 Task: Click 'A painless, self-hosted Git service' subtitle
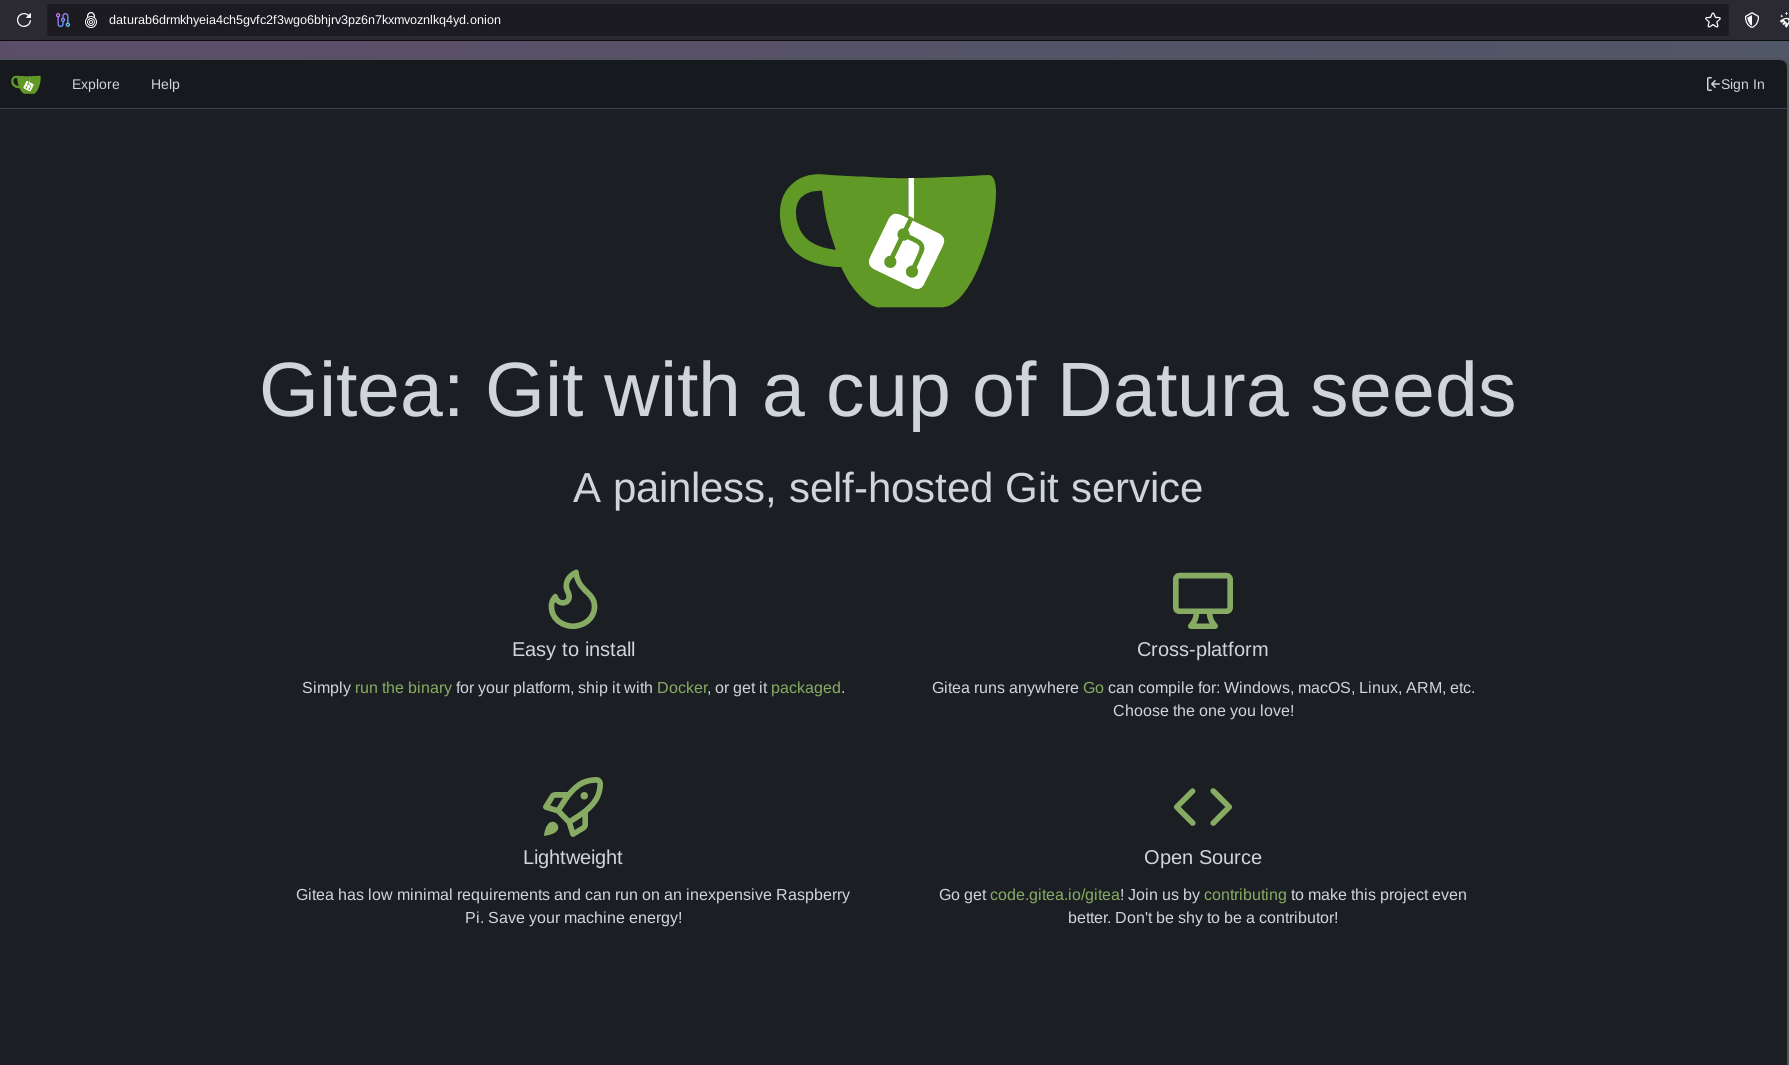[x=888, y=489]
